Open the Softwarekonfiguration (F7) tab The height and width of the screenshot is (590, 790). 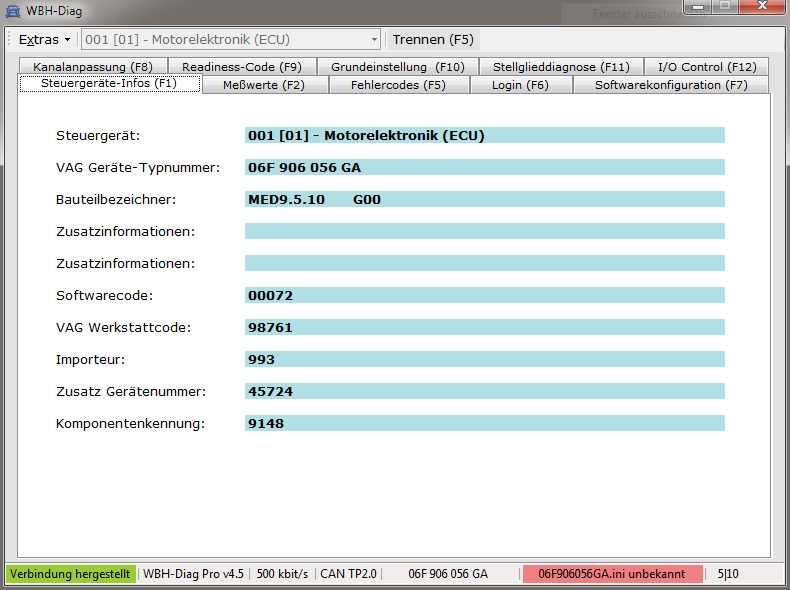click(670, 85)
